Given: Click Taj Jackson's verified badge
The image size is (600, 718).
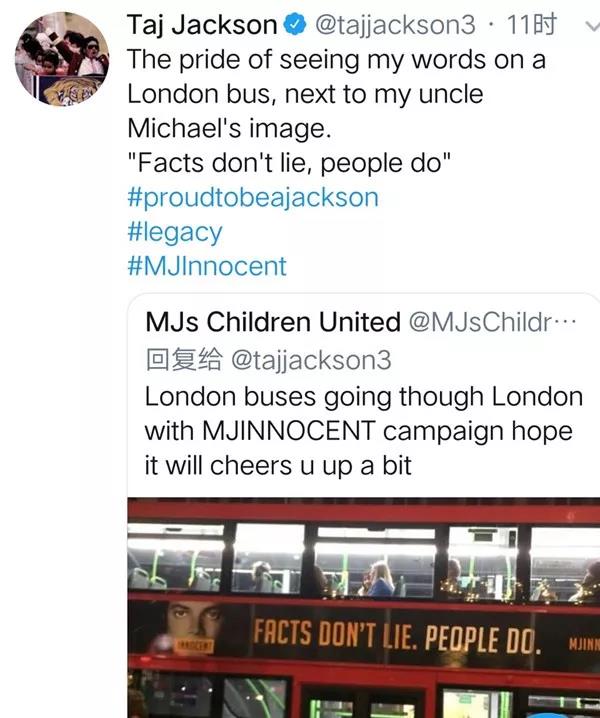Looking at the screenshot, I should pos(297,25).
